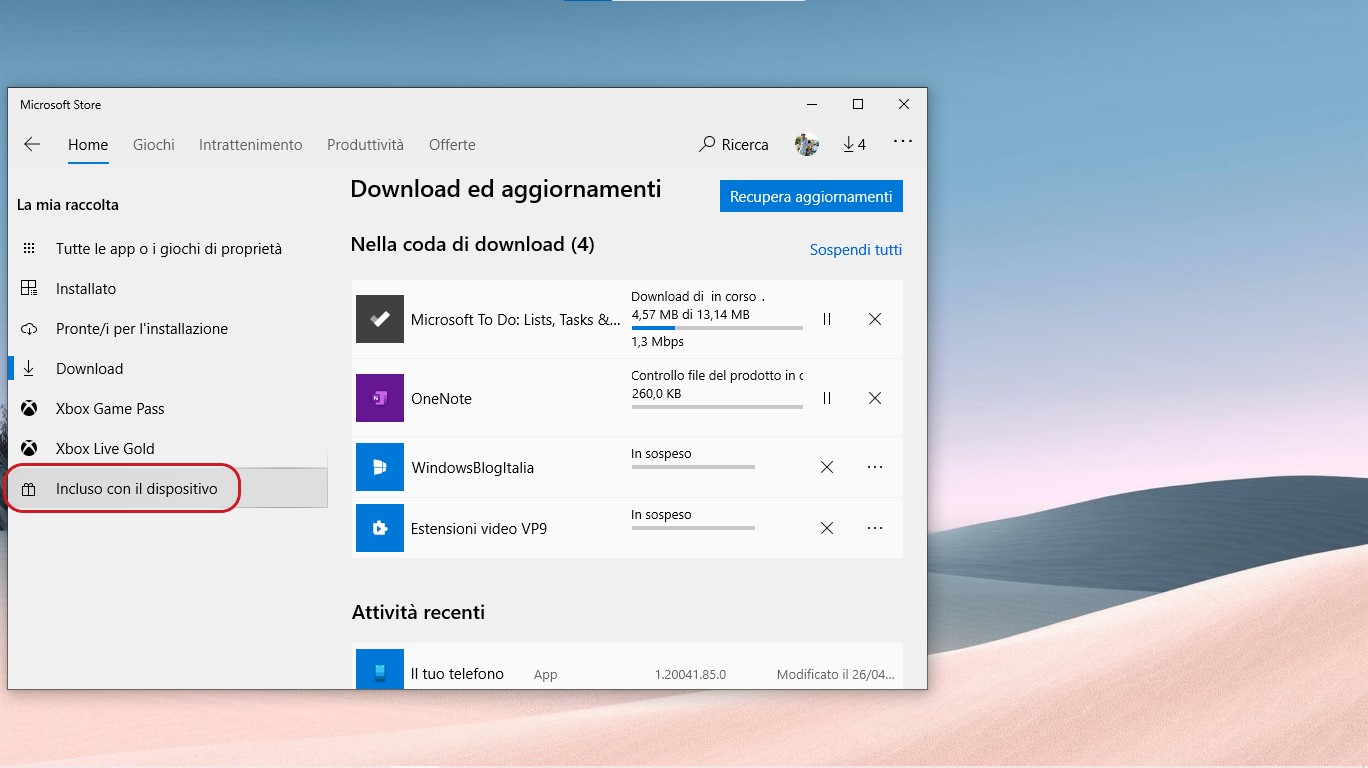Switch to the Giochi tab
This screenshot has height=768, width=1368.
(x=154, y=145)
